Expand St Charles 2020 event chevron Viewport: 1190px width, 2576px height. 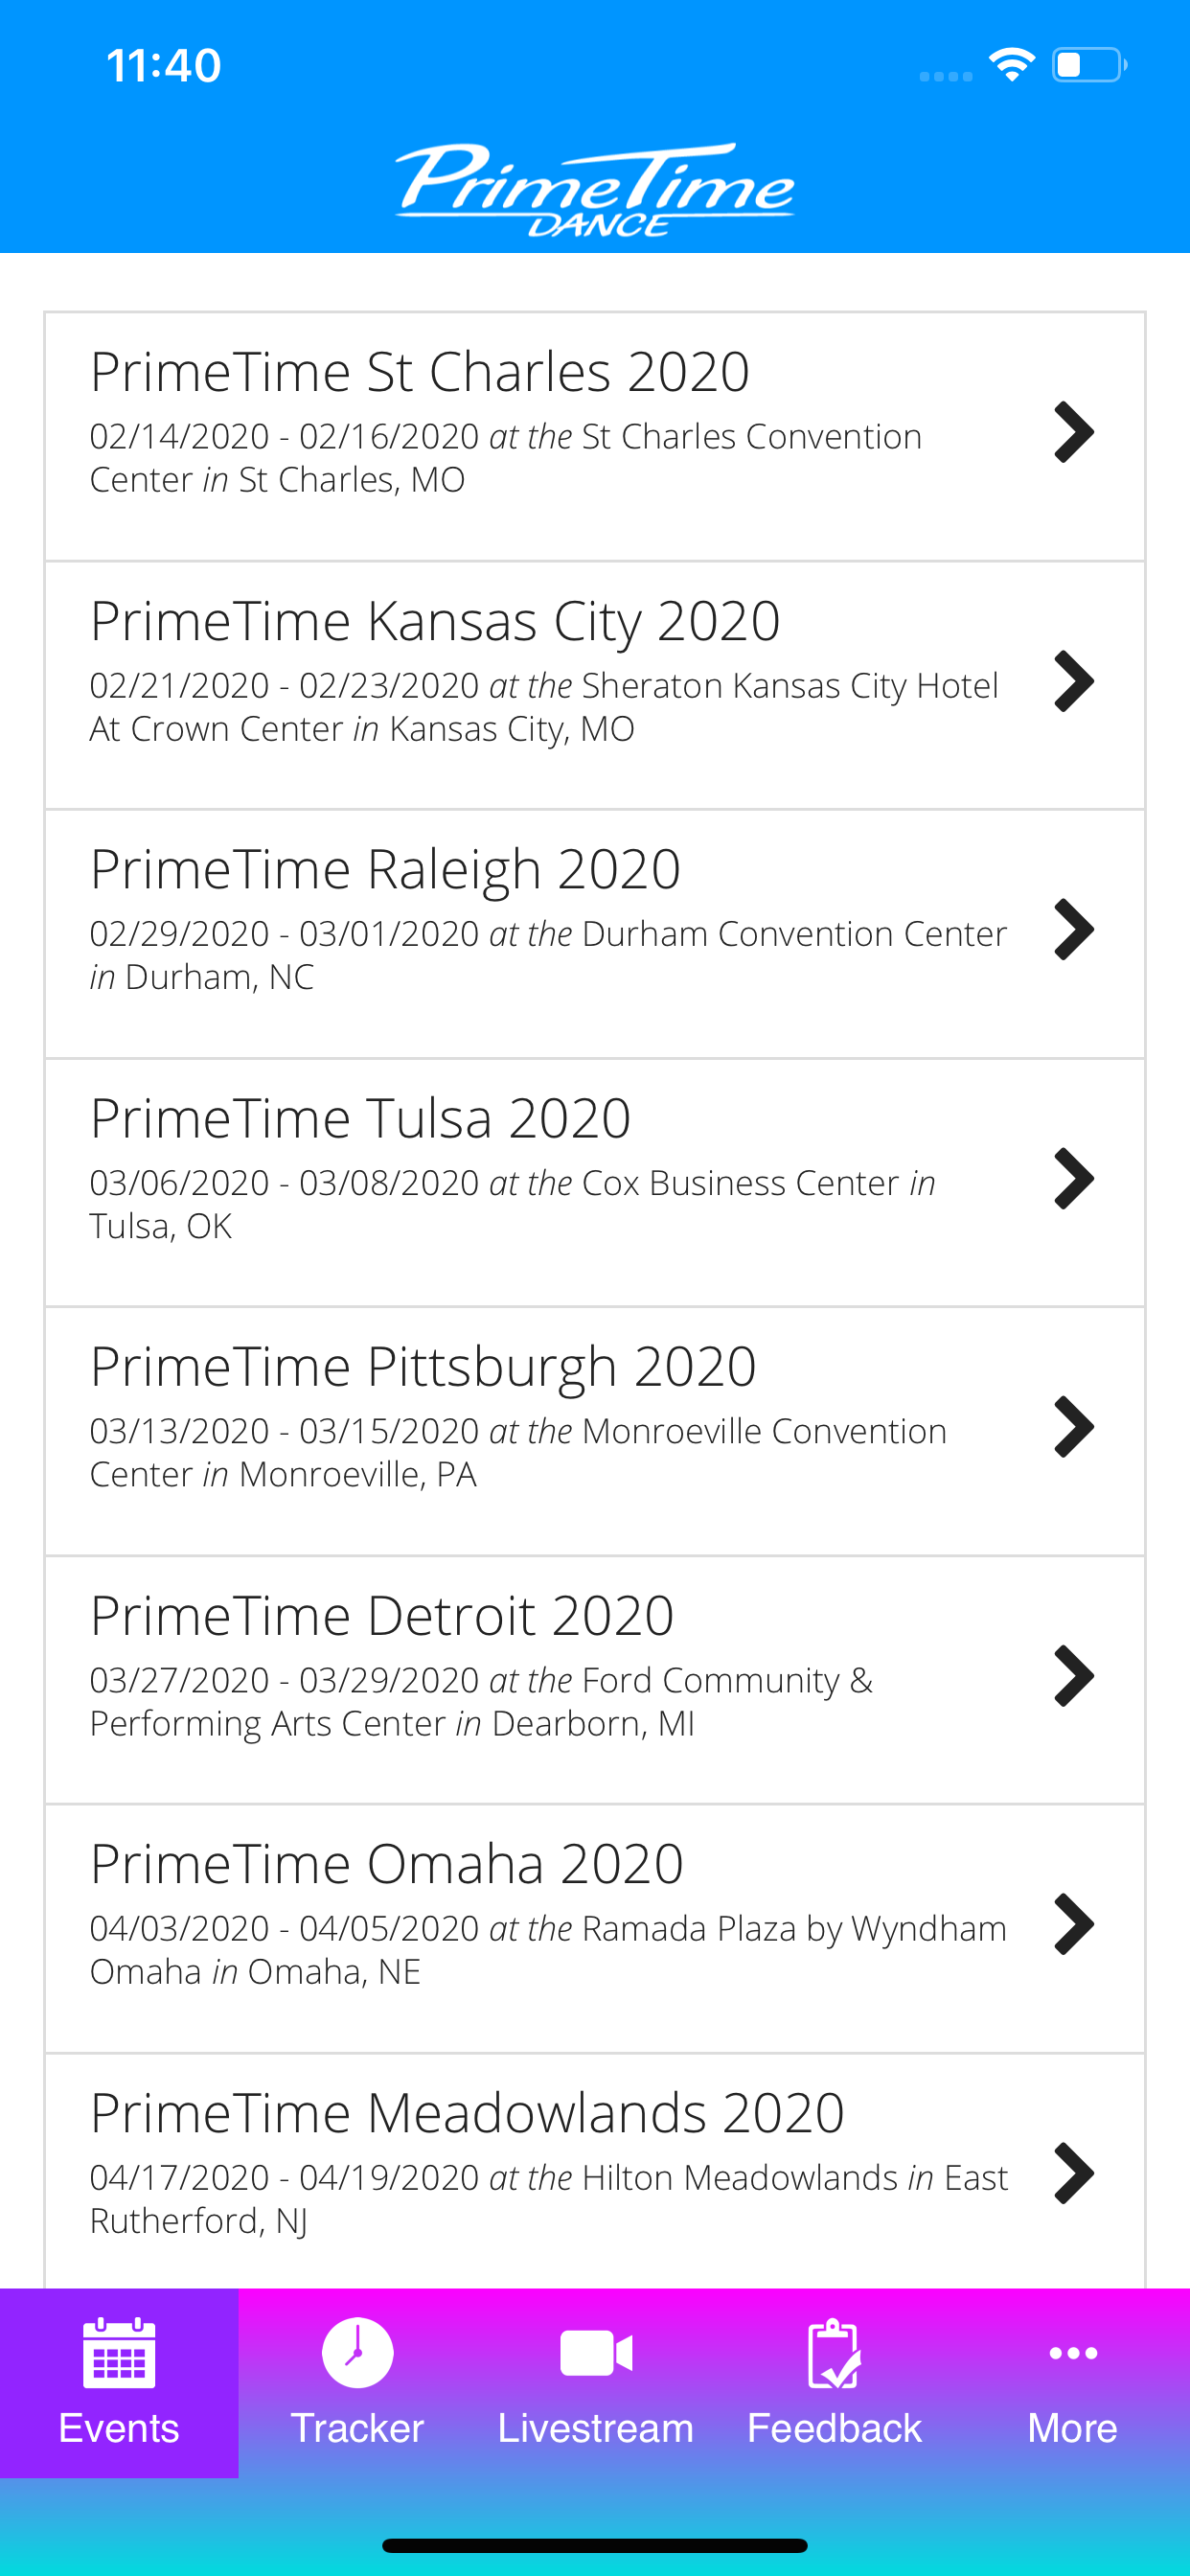tap(1074, 432)
